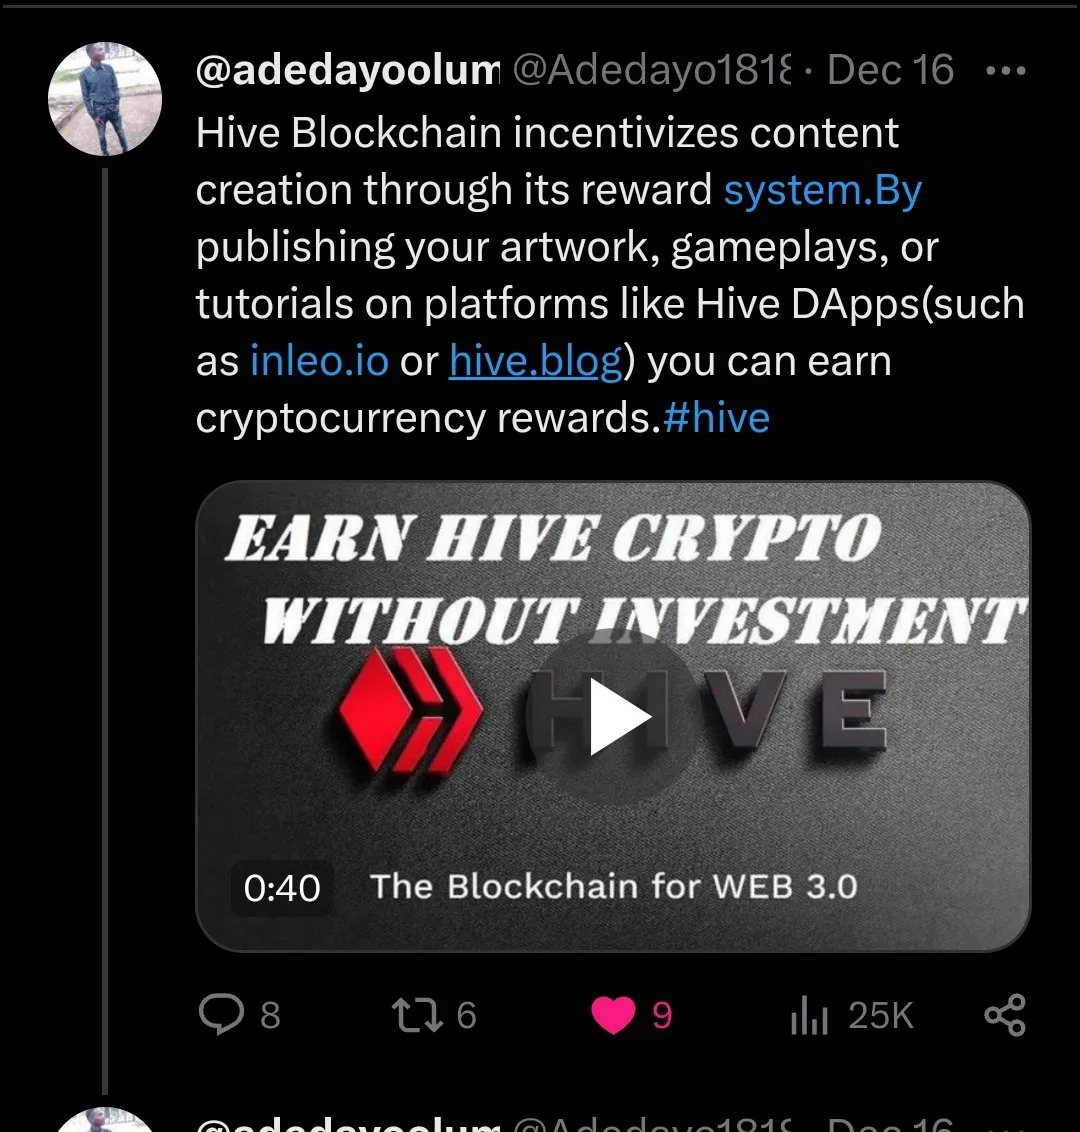Open the system.By link text
This screenshot has width=1080, height=1132.
(x=823, y=190)
